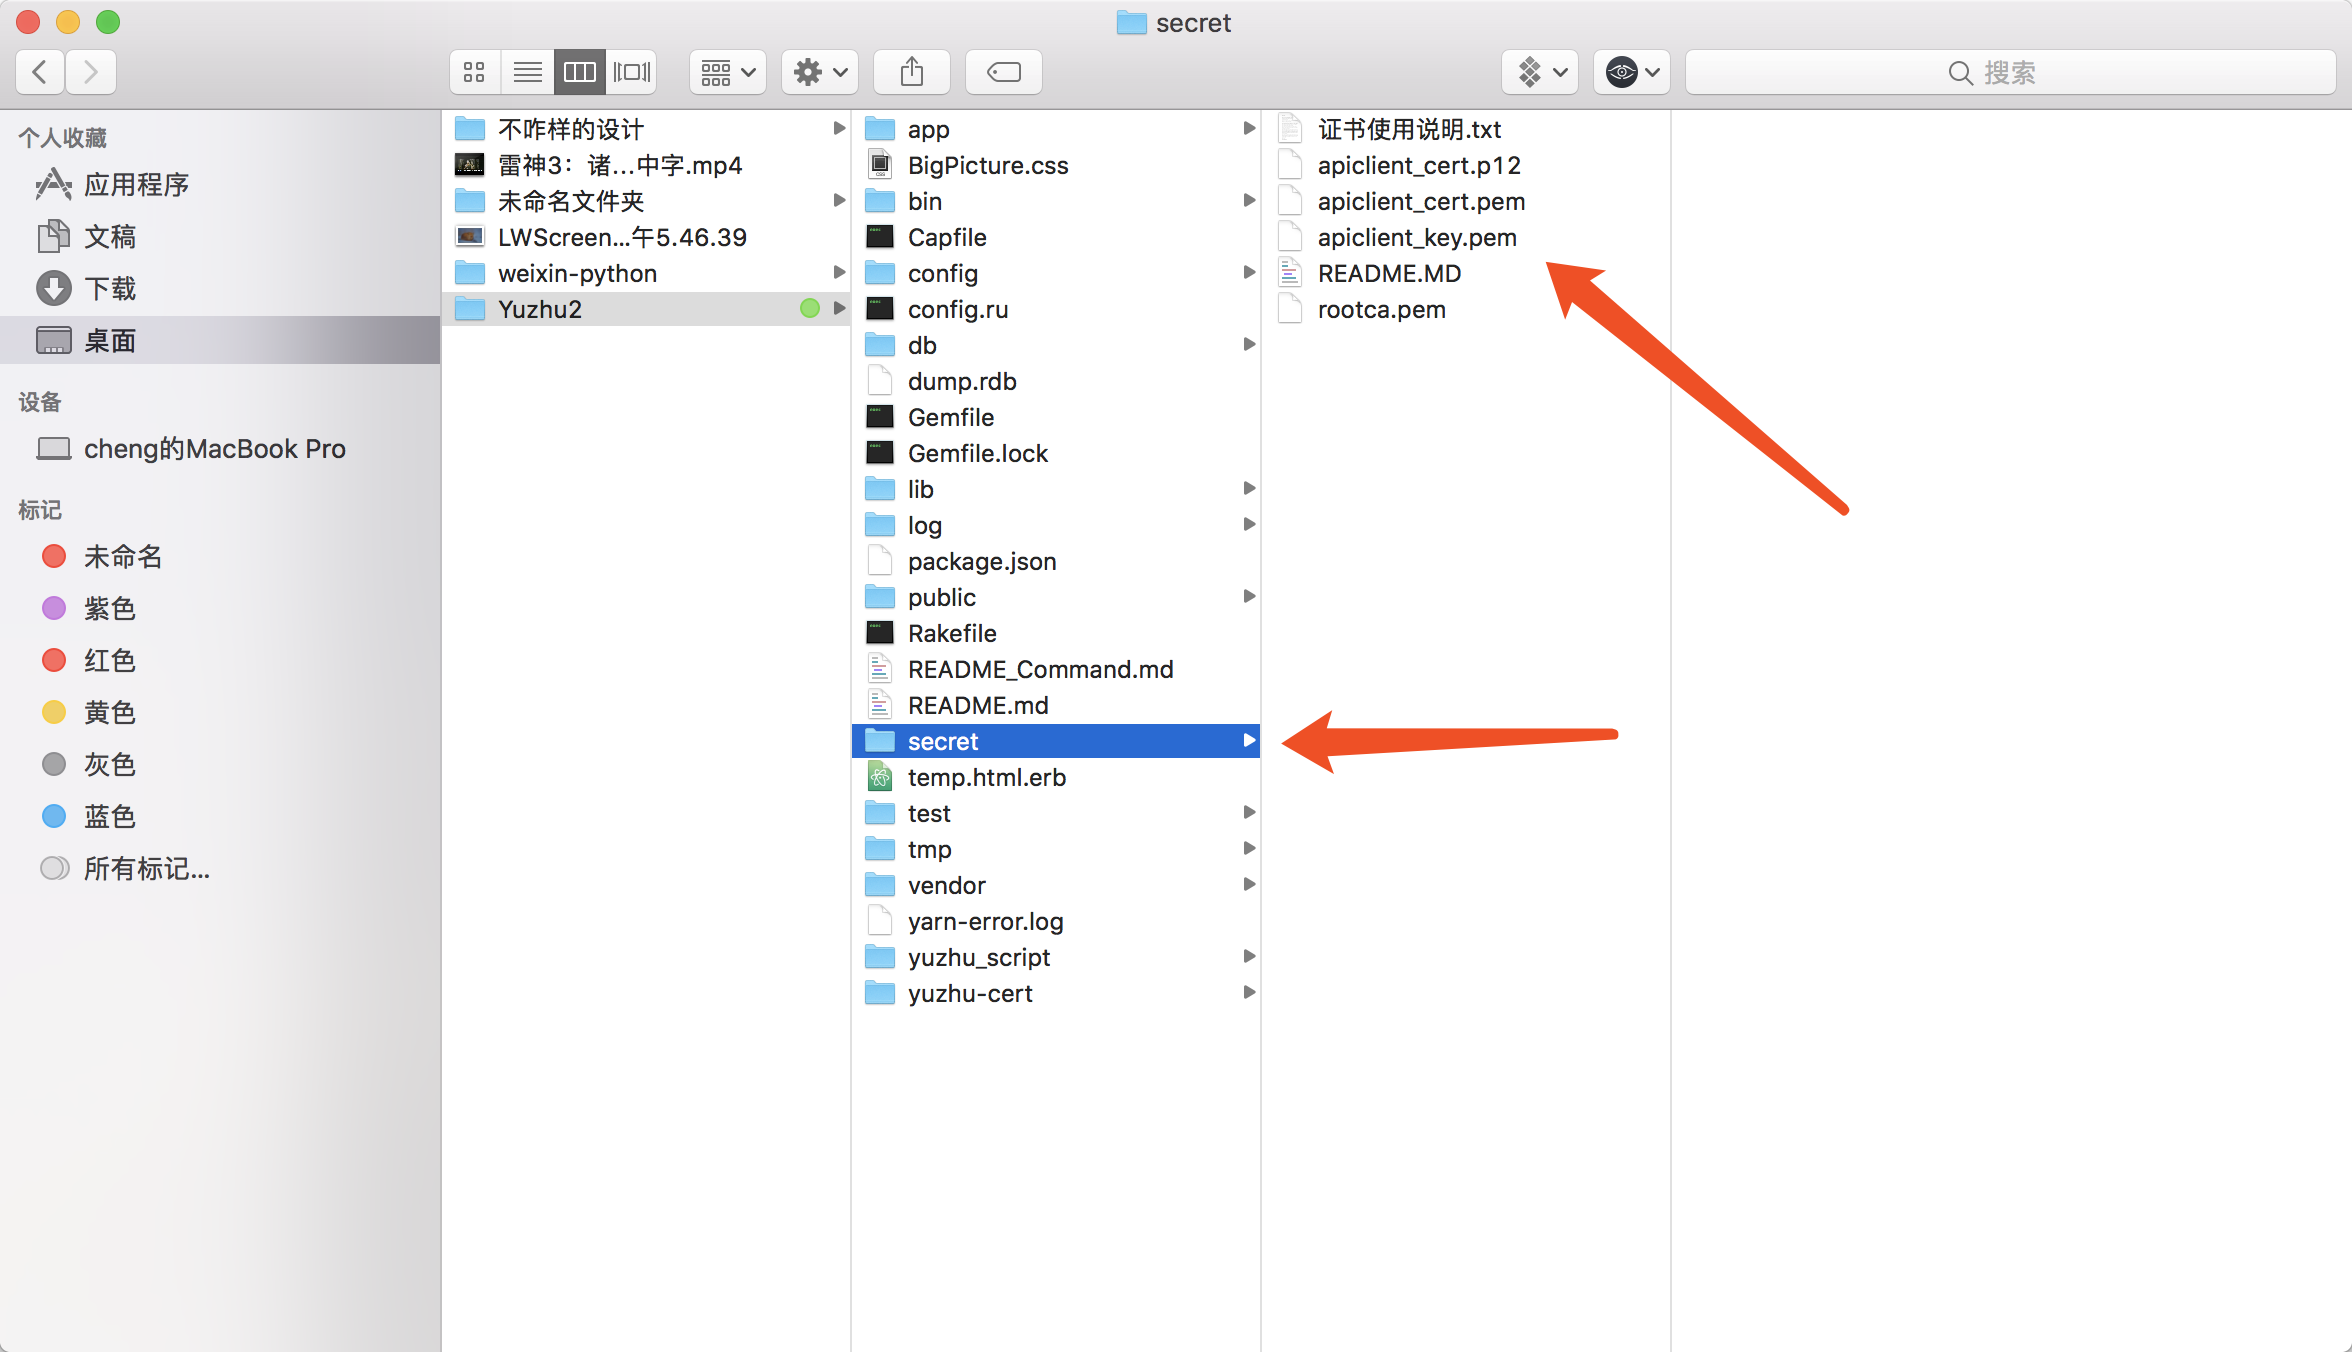Select column view mode toggle

click(x=580, y=72)
